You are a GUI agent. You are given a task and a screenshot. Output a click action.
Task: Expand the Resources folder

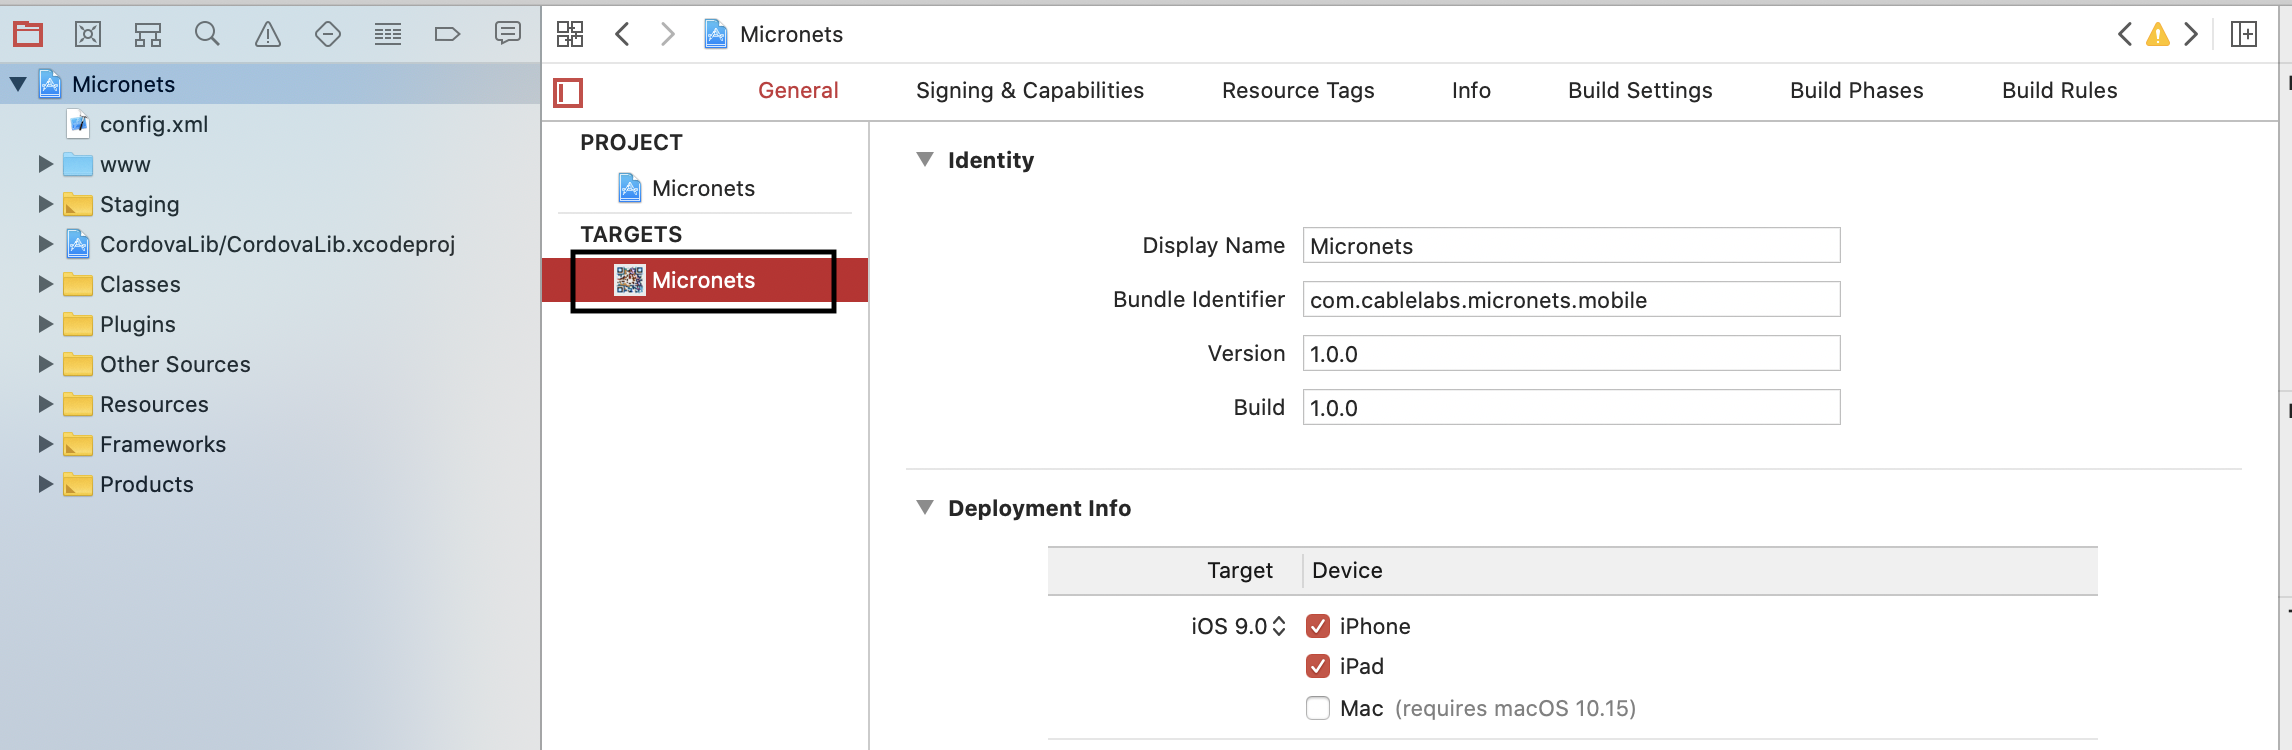[45, 404]
